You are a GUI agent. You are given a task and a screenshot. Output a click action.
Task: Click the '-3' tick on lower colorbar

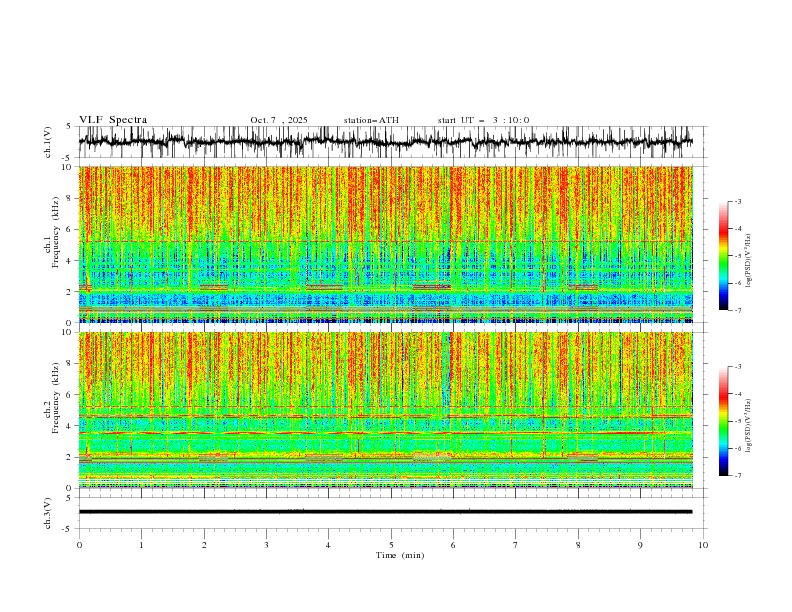738,367
